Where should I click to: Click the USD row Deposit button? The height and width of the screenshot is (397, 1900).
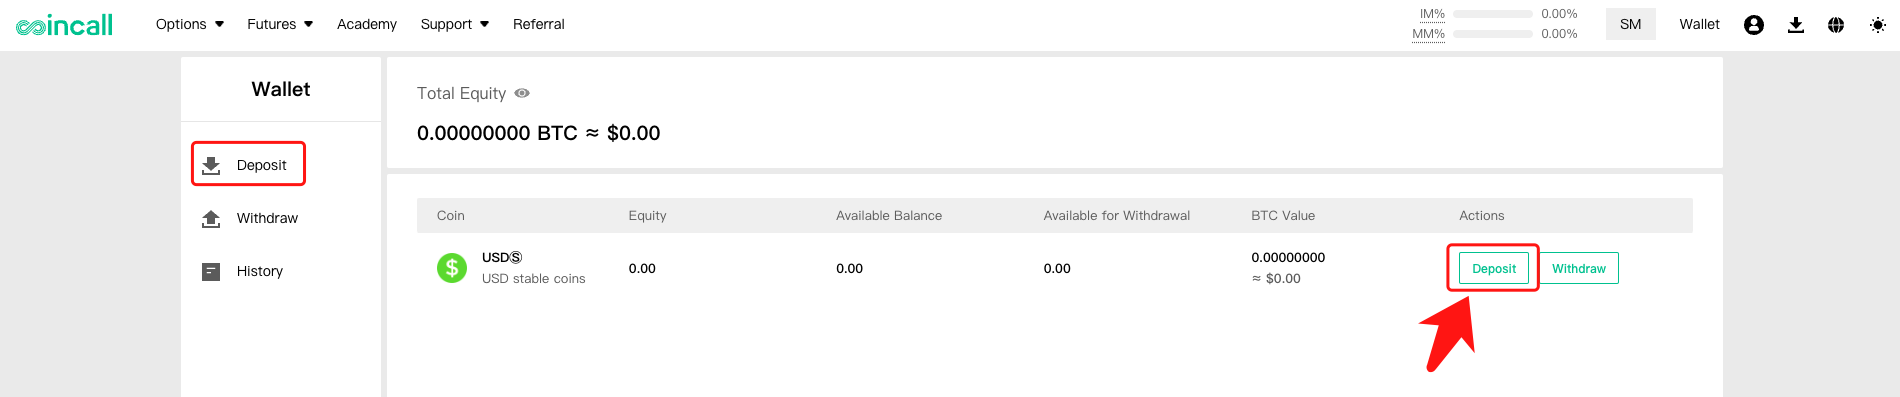(1494, 268)
